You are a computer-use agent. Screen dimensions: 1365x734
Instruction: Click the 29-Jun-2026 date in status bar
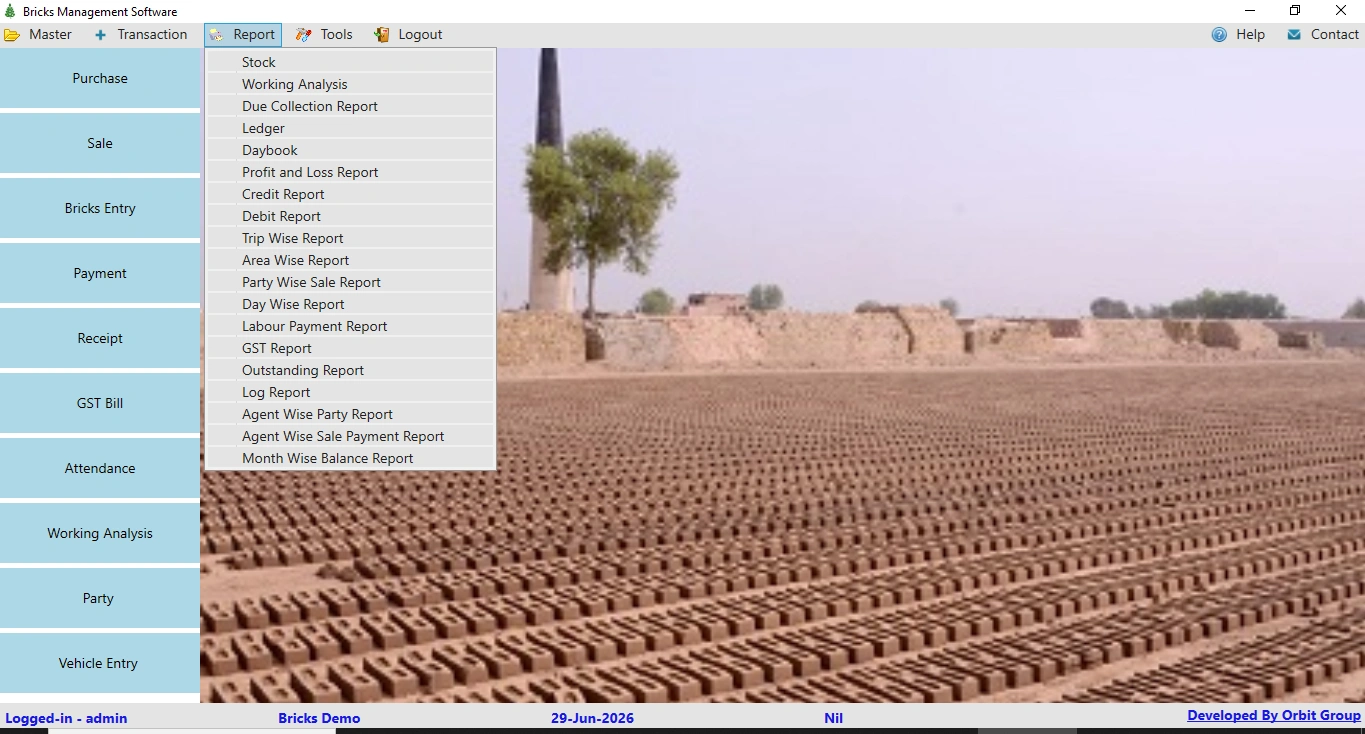pyautogui.click(x=592, y=718)
